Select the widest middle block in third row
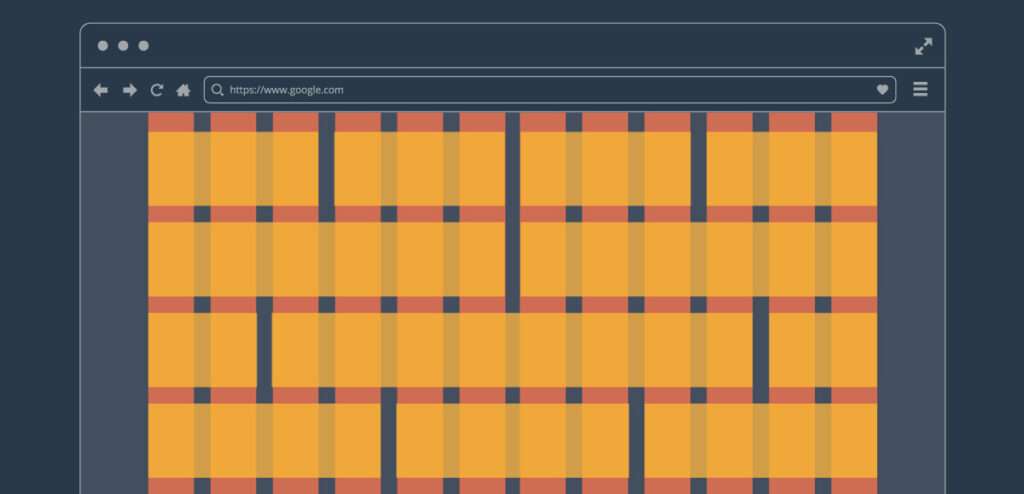Image resolution: width=1024 pixels, height=494 pixels. click(512, 350)
